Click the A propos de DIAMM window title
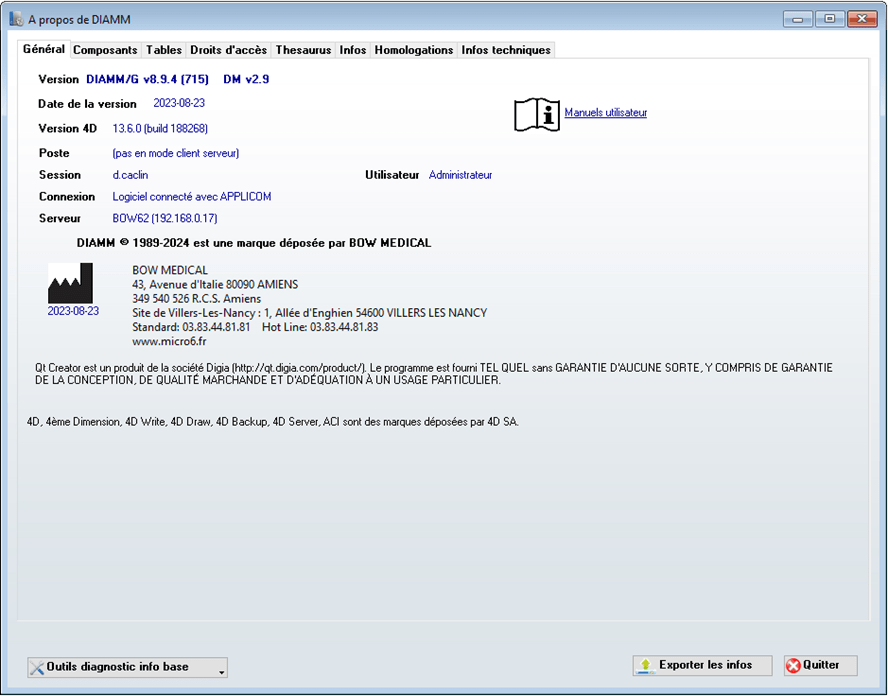Image resolution: width=888 pixels, height=696 pixels. 79,20
